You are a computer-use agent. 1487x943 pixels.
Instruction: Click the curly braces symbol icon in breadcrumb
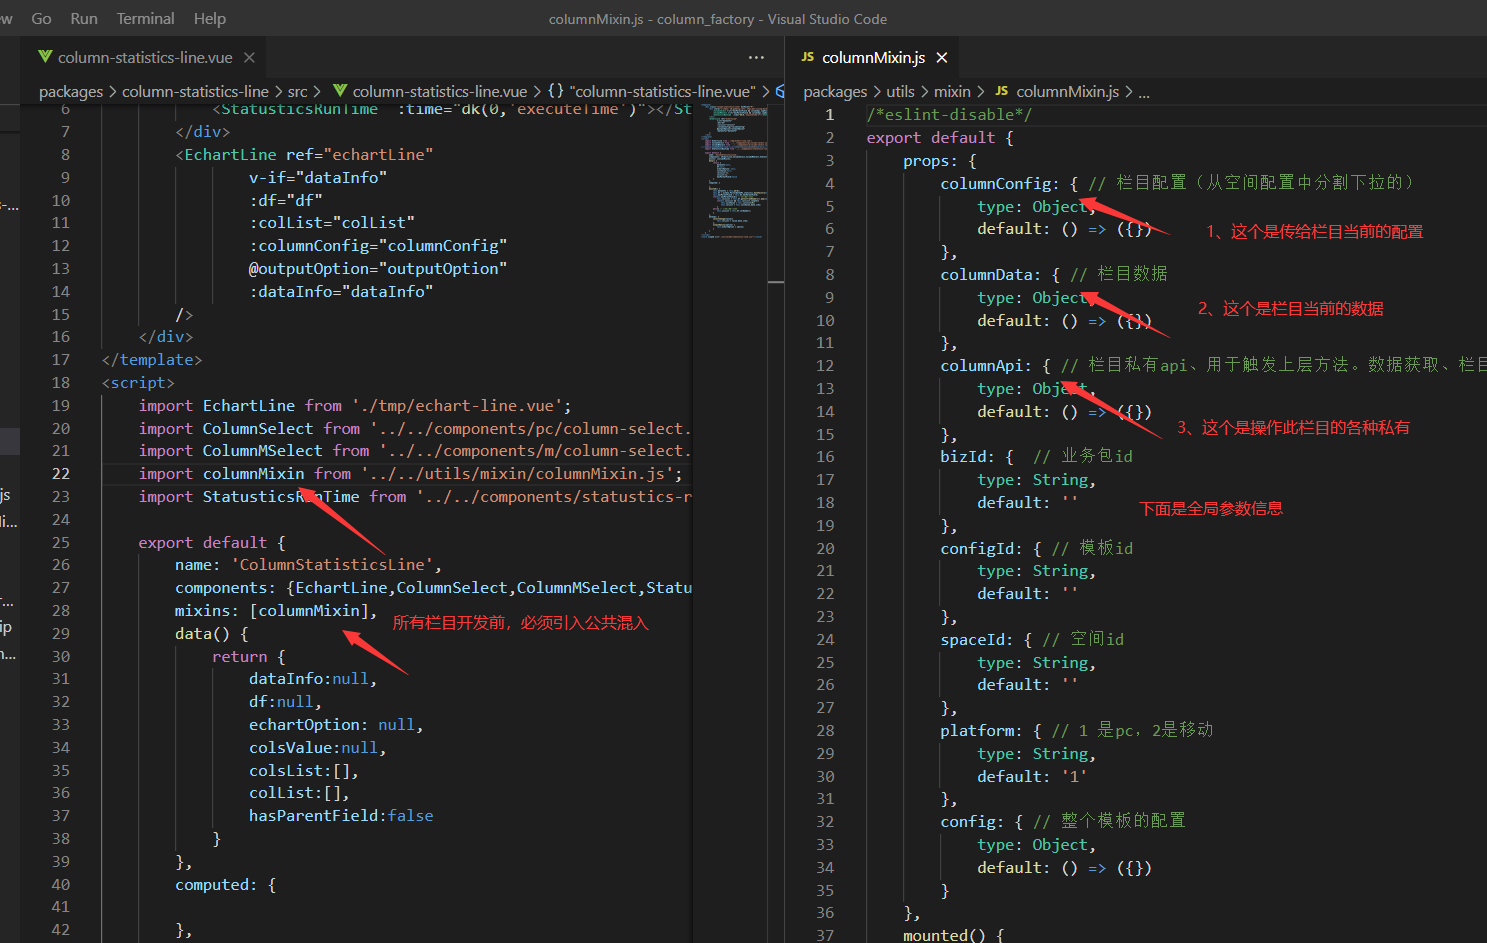point(555,91)
